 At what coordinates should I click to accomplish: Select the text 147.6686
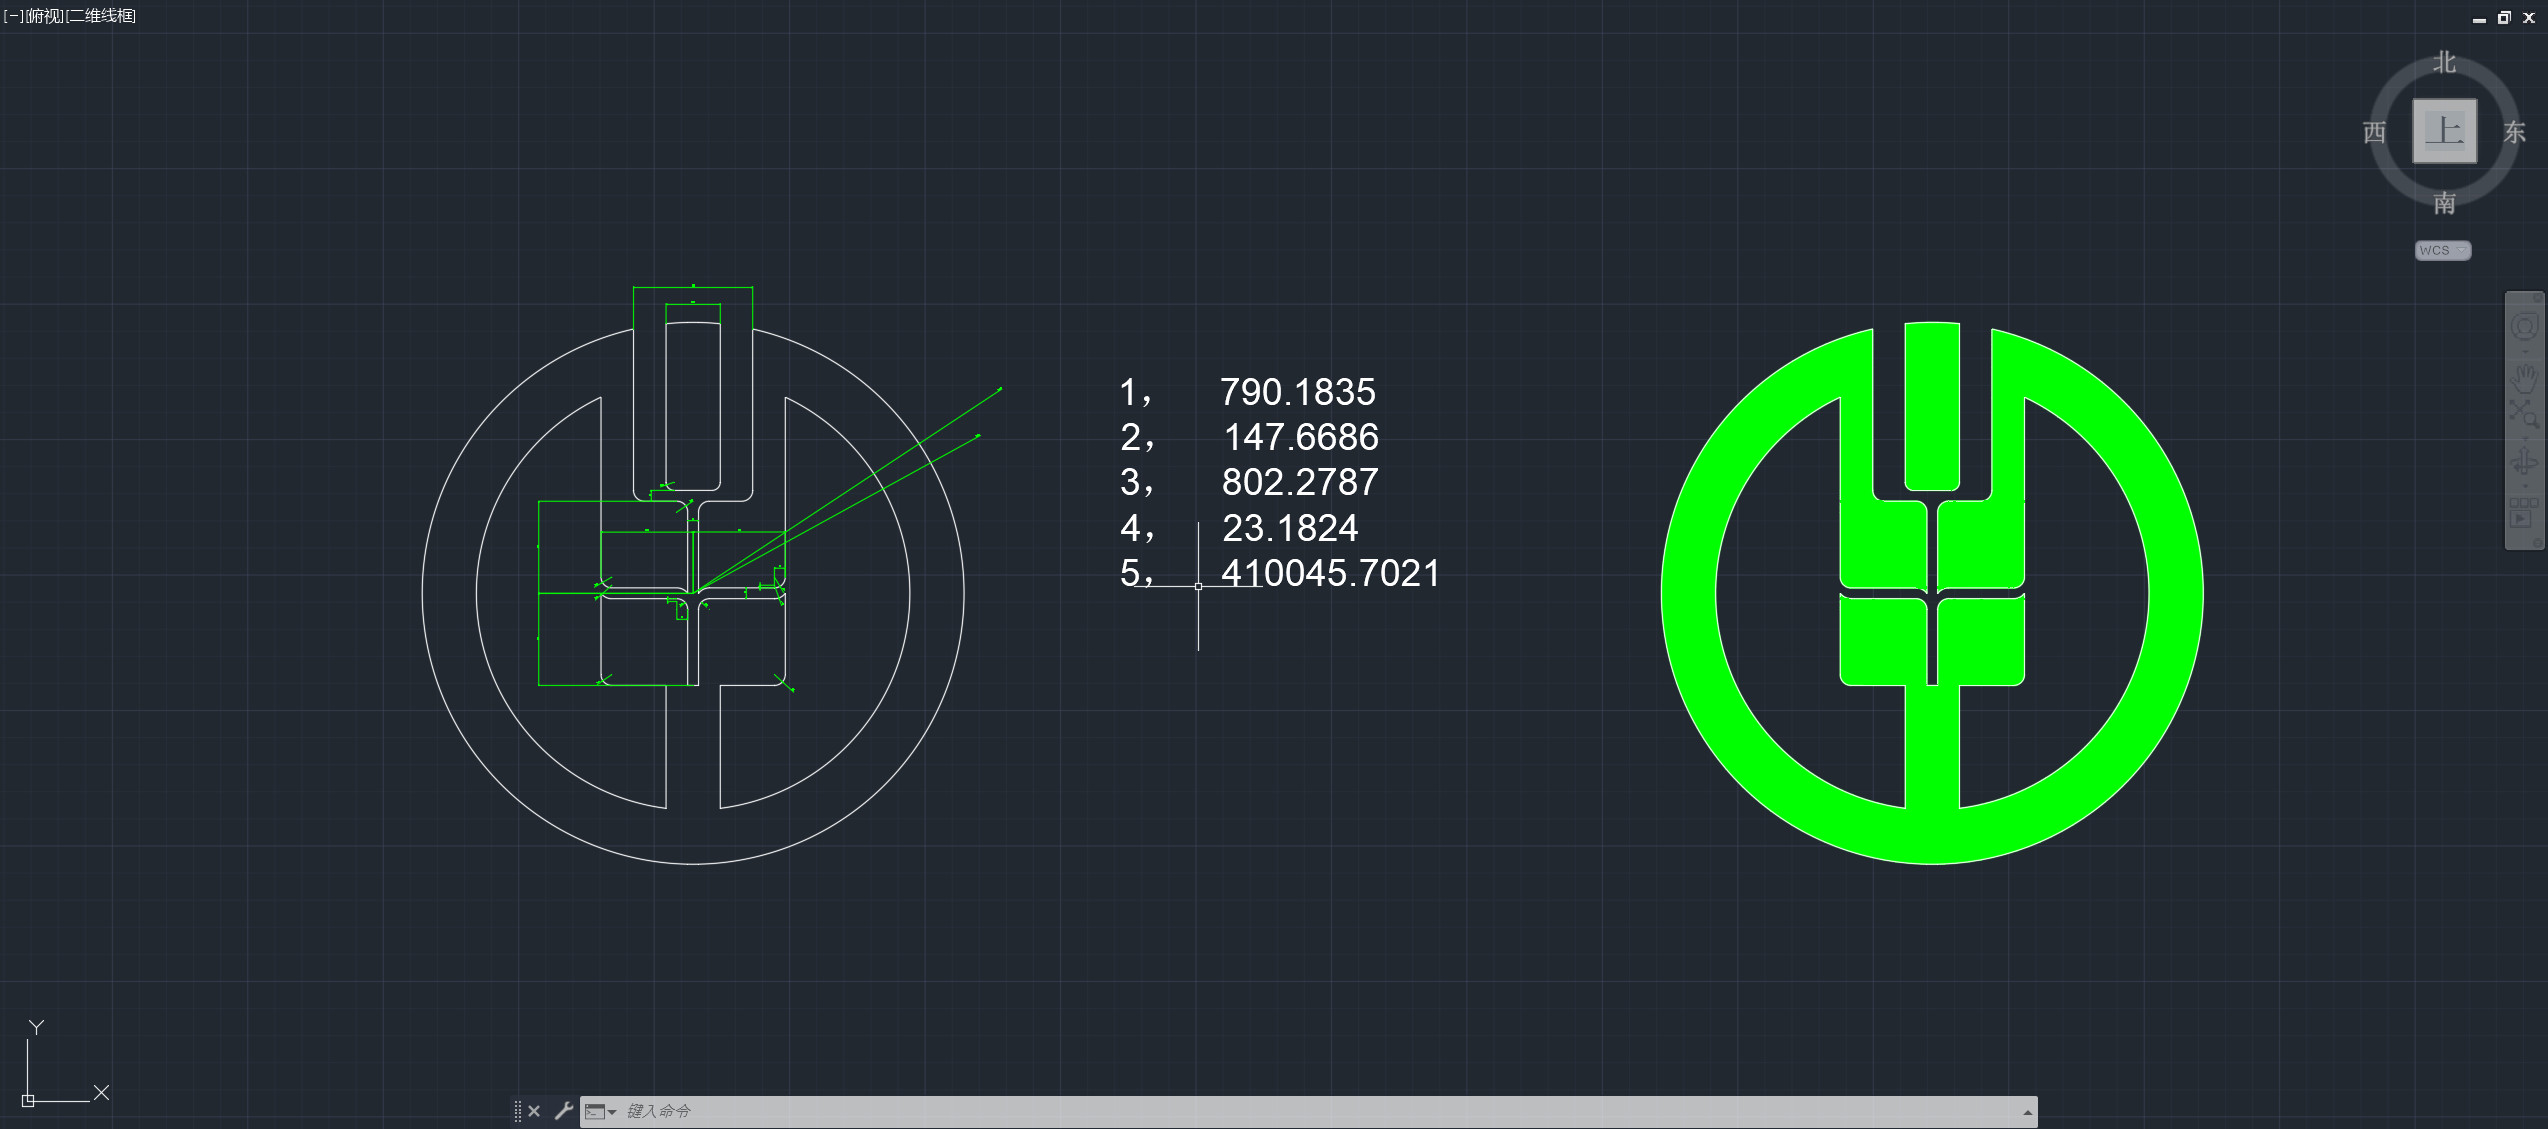[x=1301, y=437]
